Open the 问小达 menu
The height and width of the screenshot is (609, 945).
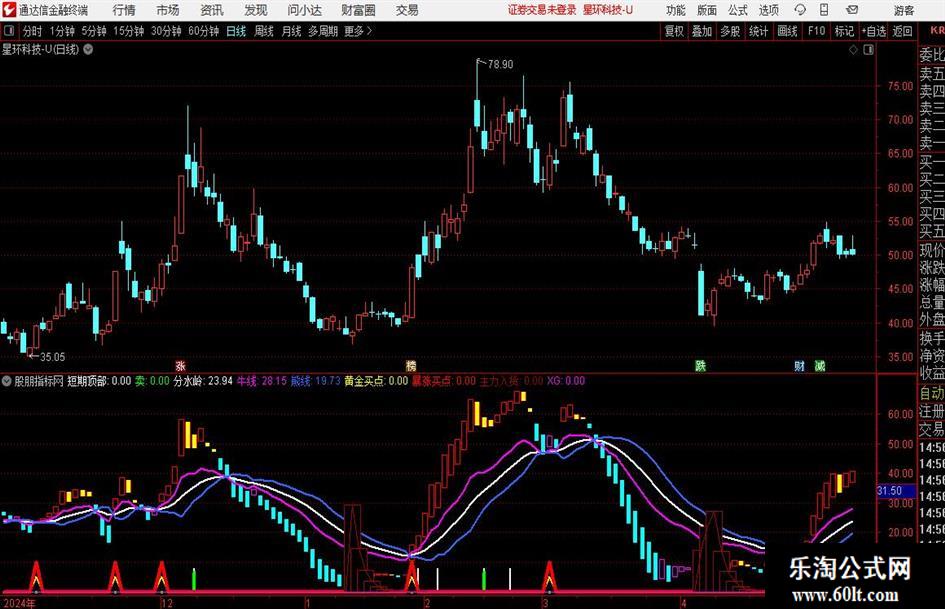point(305,10)
